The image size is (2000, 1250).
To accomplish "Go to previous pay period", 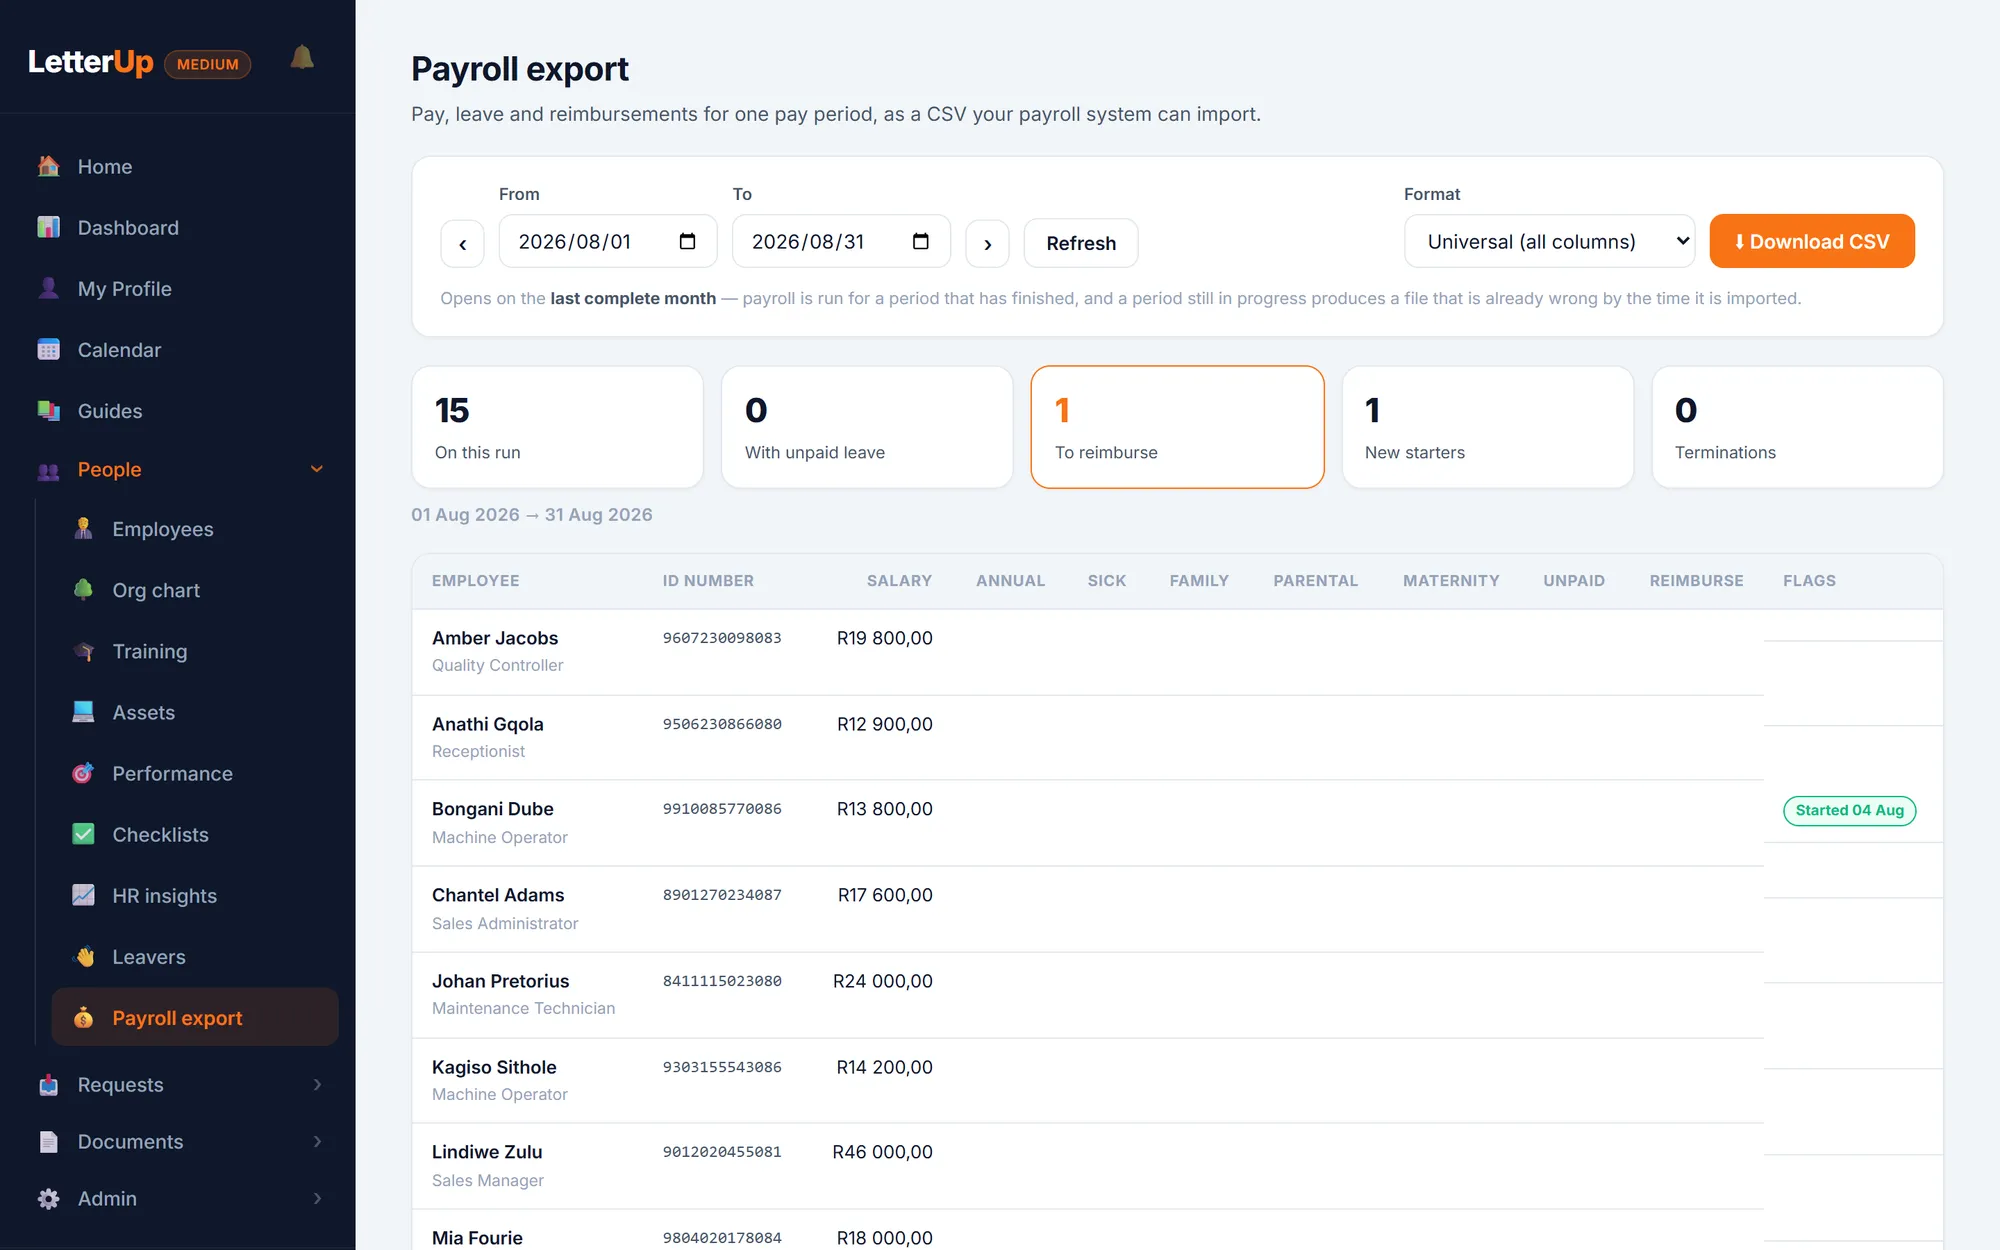I will [462, 243].
